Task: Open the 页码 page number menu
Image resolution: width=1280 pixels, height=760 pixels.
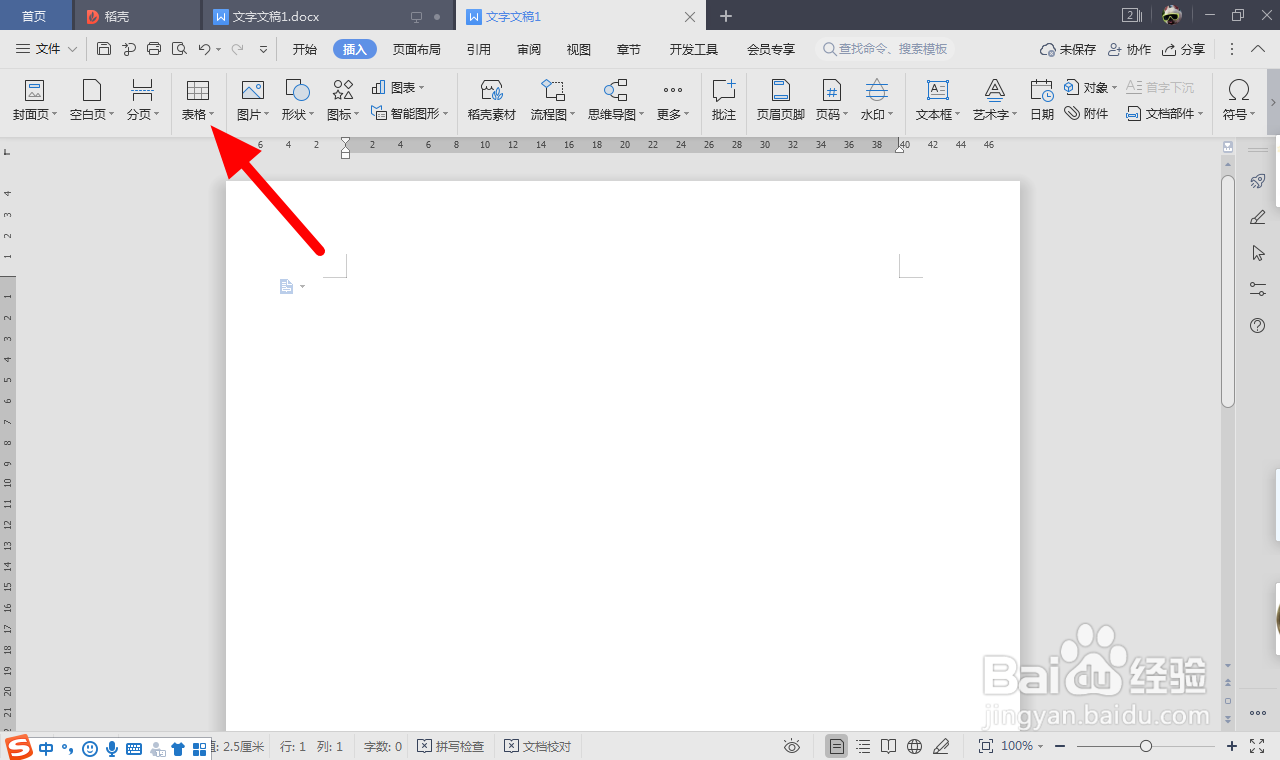Action: [x=832, y=101]
